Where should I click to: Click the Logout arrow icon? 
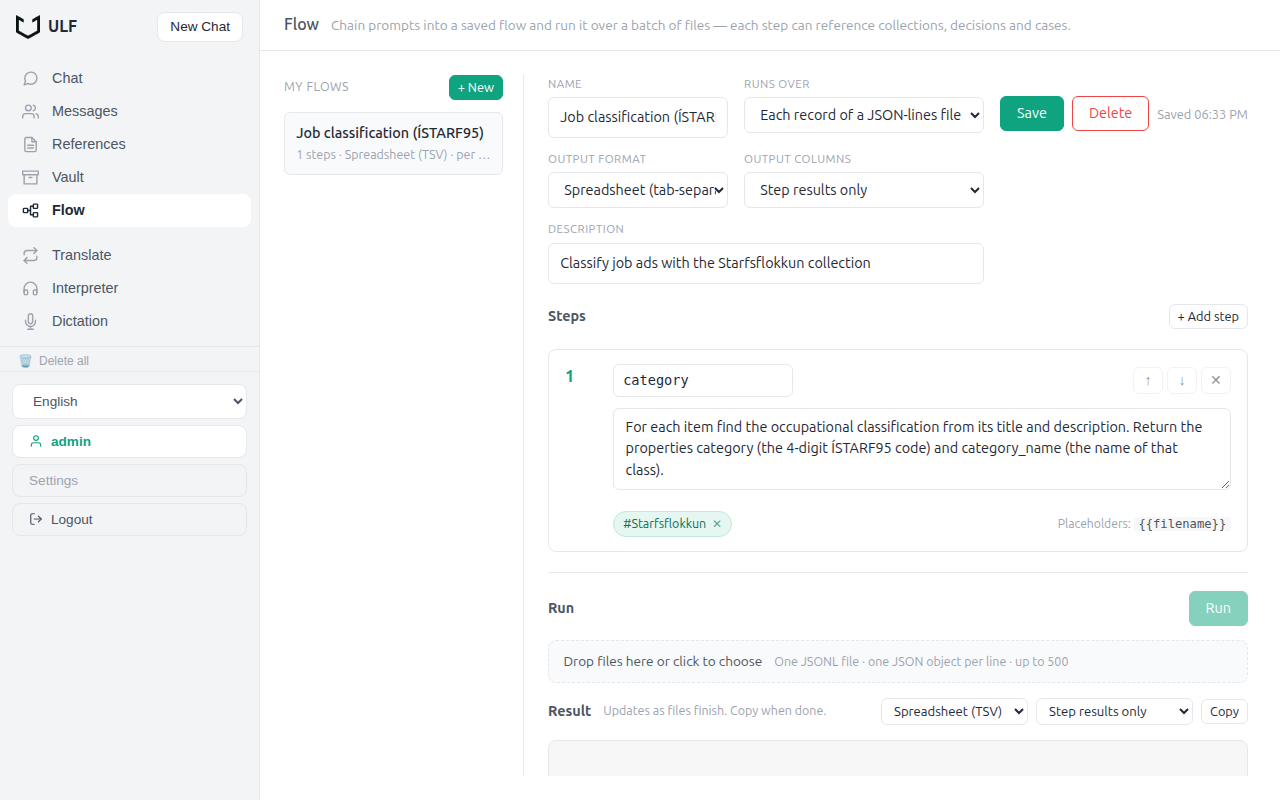[37, 519]
